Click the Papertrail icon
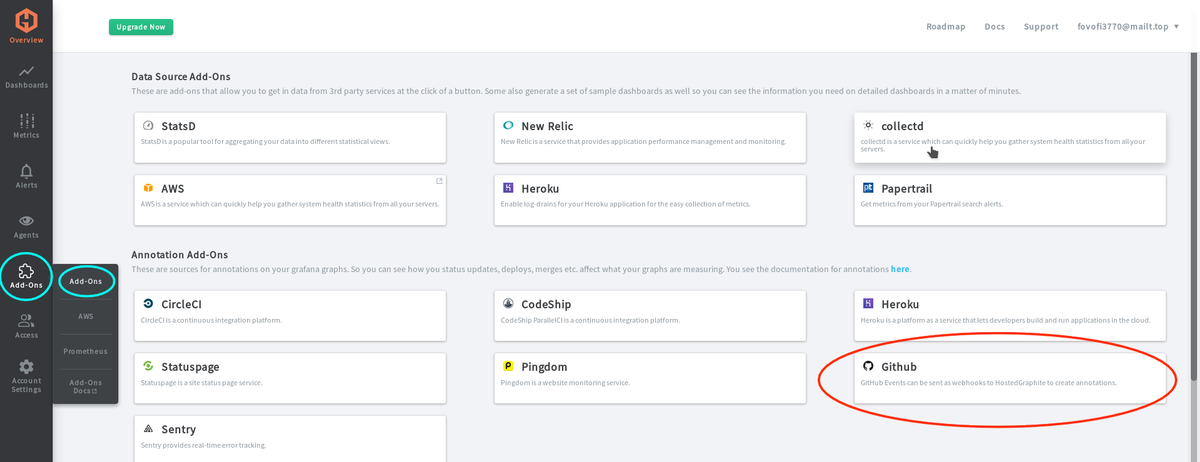Screen dimensions: 1200x462 [x=868, y=188]
